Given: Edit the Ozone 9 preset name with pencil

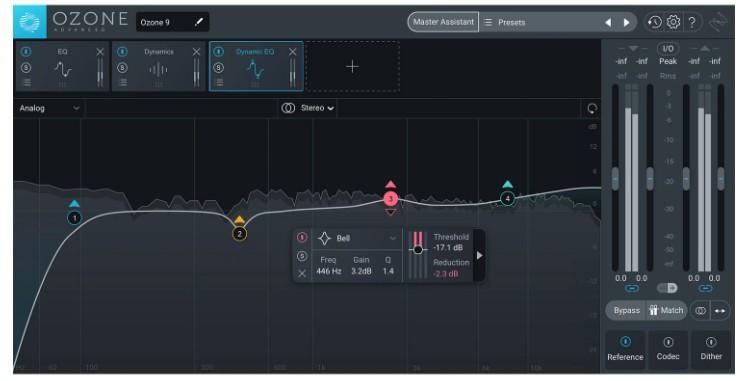Looking at the screenshot, I should 199,22.
